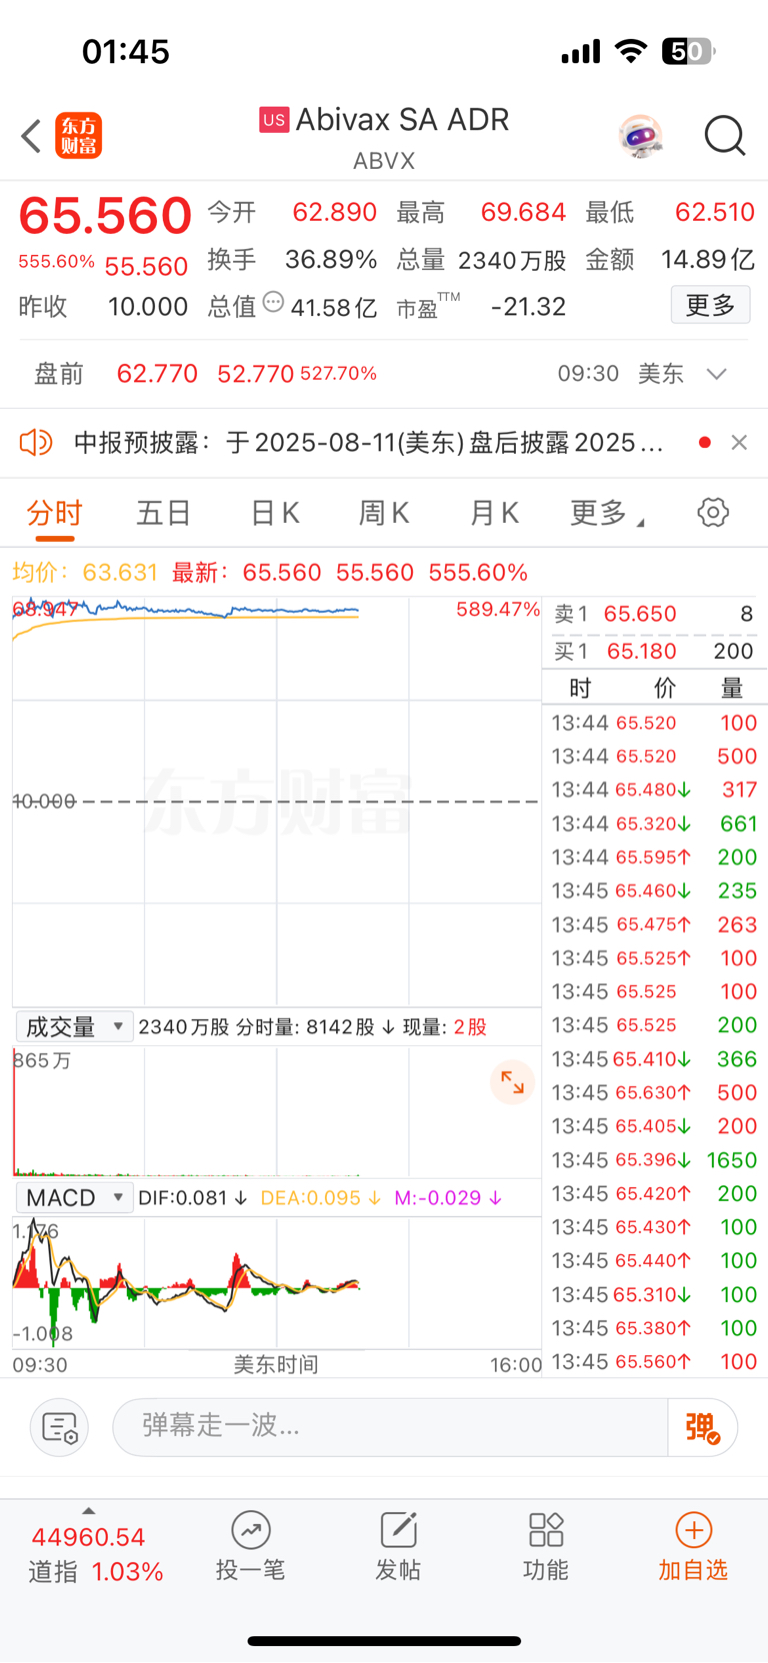Expand index ticker arrow above 道指
This screenshot has width=768, height=1663.
pos(89,1511)
